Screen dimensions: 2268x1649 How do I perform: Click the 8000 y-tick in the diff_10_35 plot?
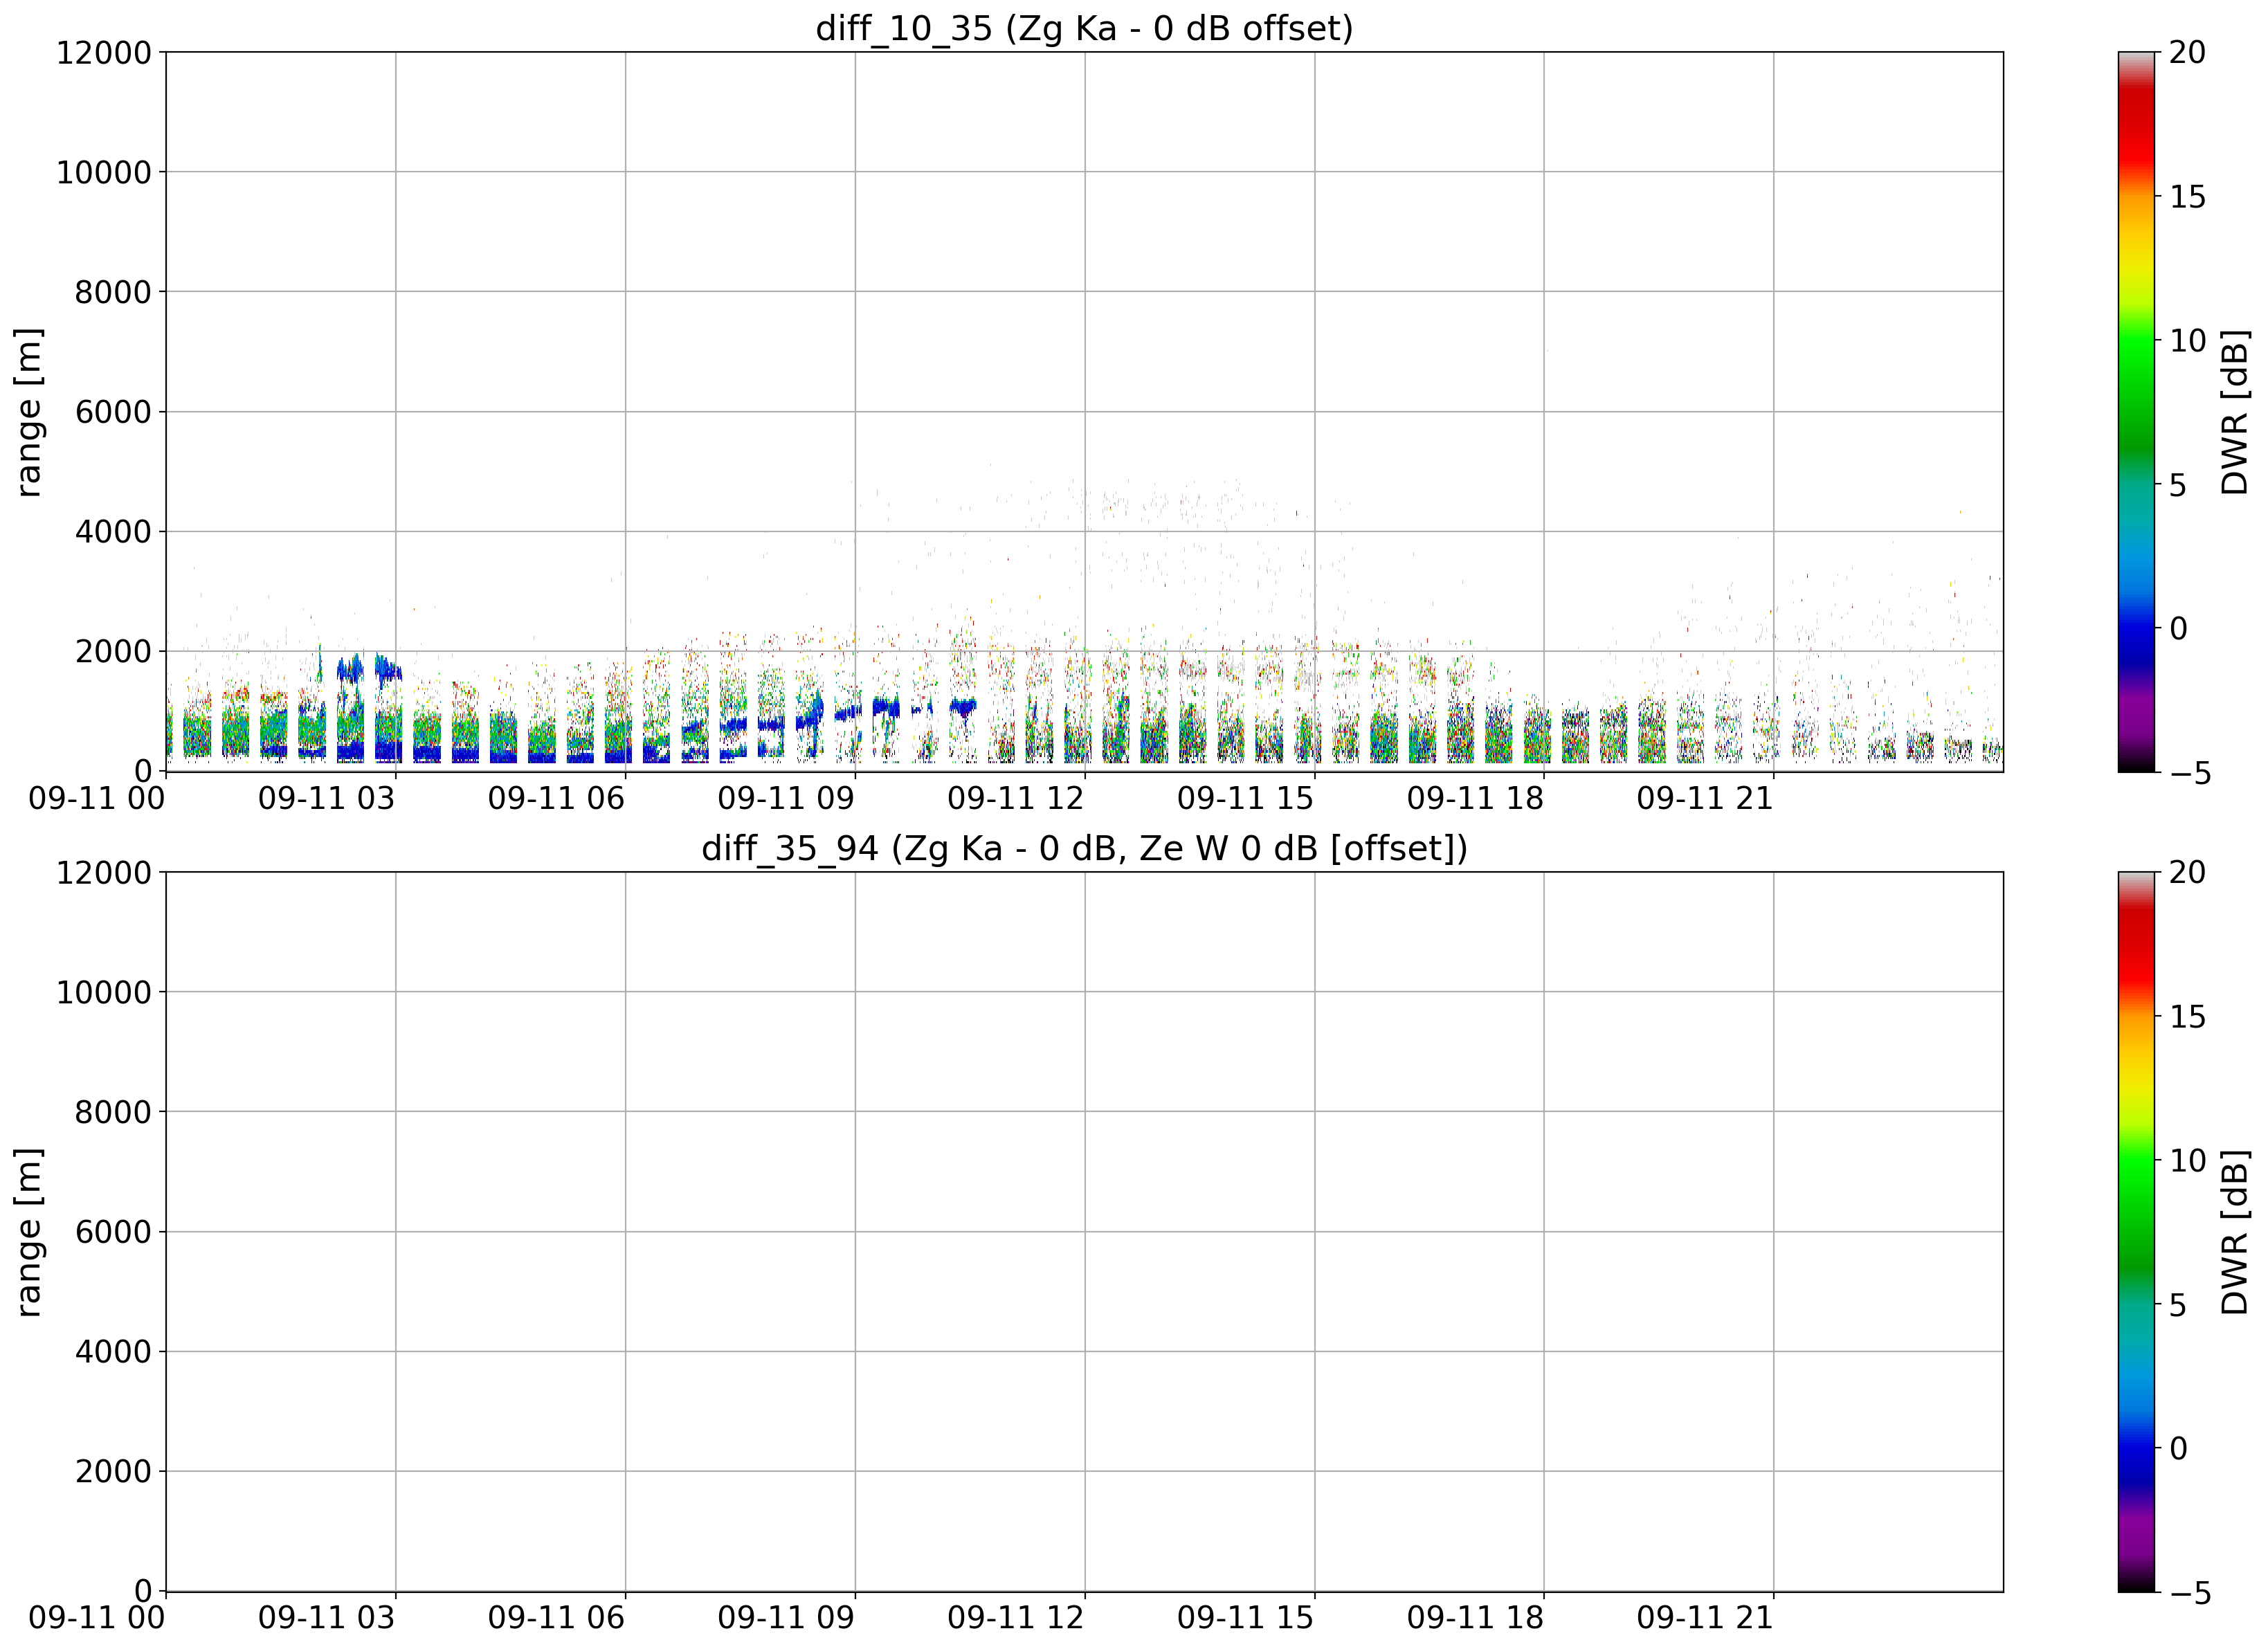click(113, 292)
